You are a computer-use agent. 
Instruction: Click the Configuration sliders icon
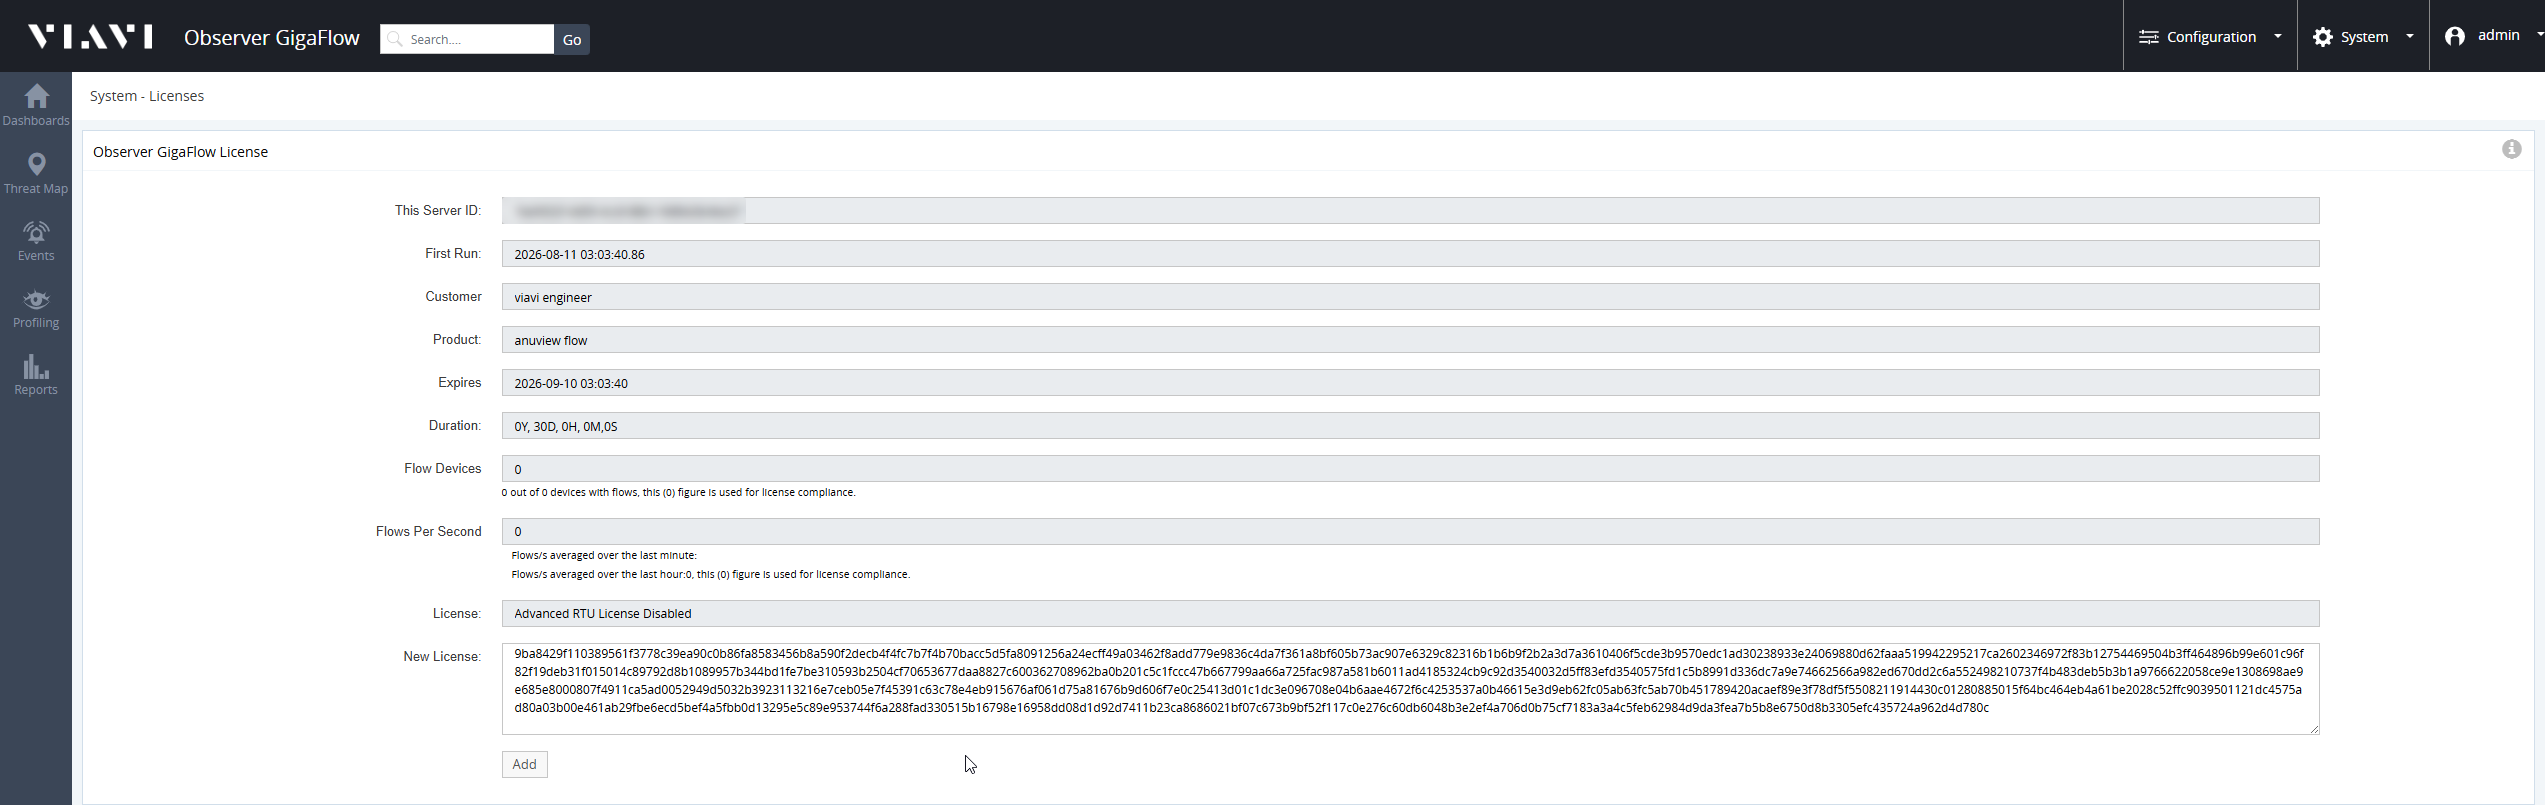click(2148, 37)
